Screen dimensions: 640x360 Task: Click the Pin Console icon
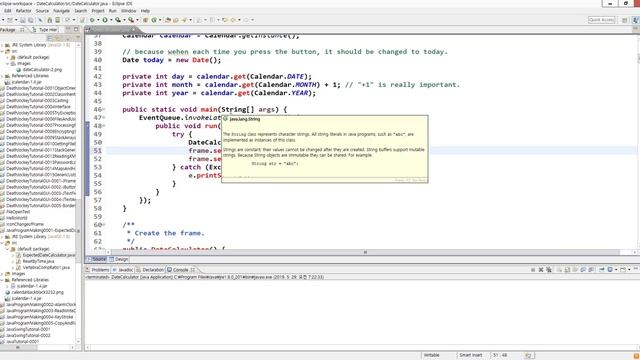602,270
